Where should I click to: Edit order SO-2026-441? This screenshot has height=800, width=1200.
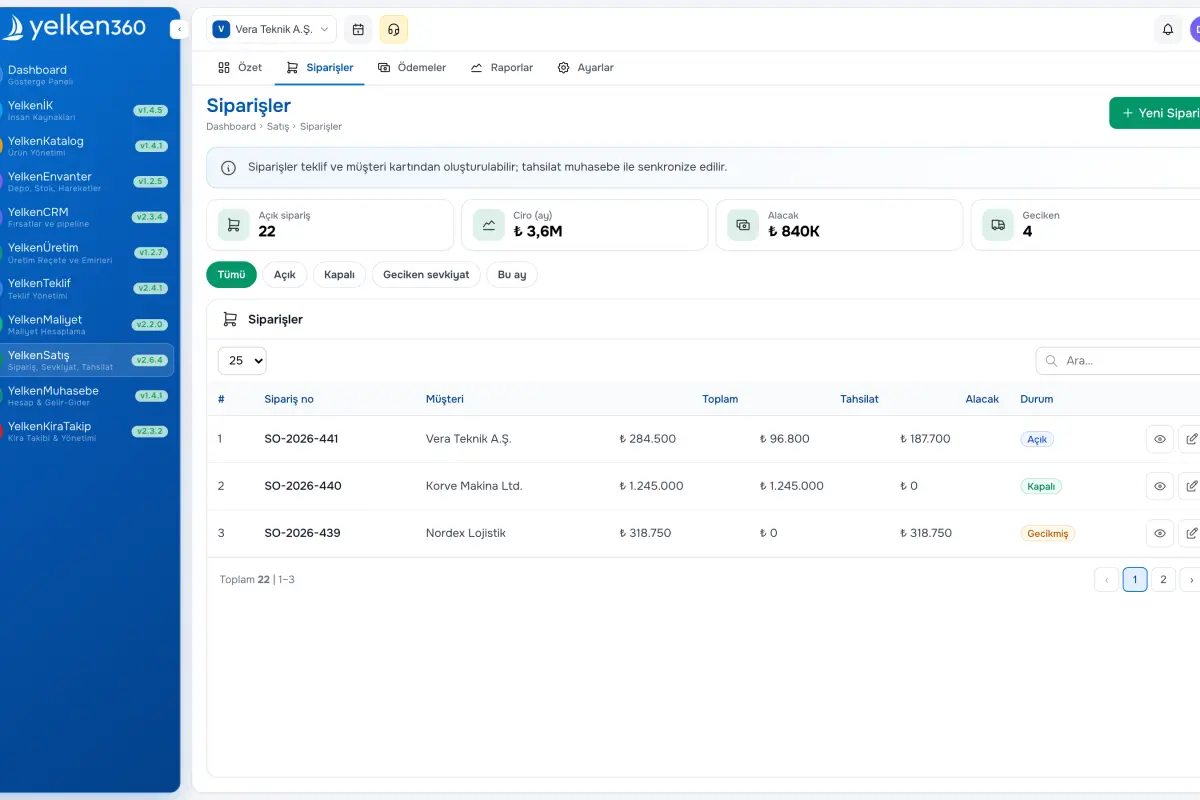point(1191,439)
